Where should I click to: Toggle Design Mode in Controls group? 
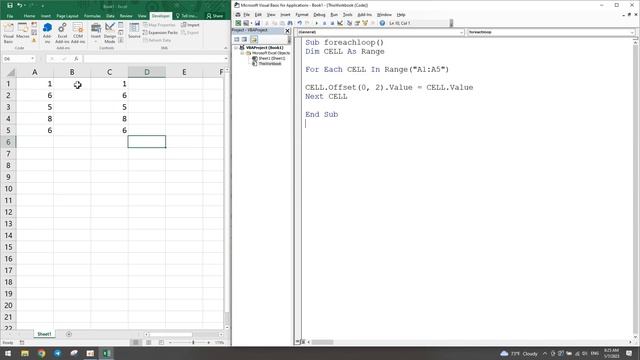click(x=110, y=33)
